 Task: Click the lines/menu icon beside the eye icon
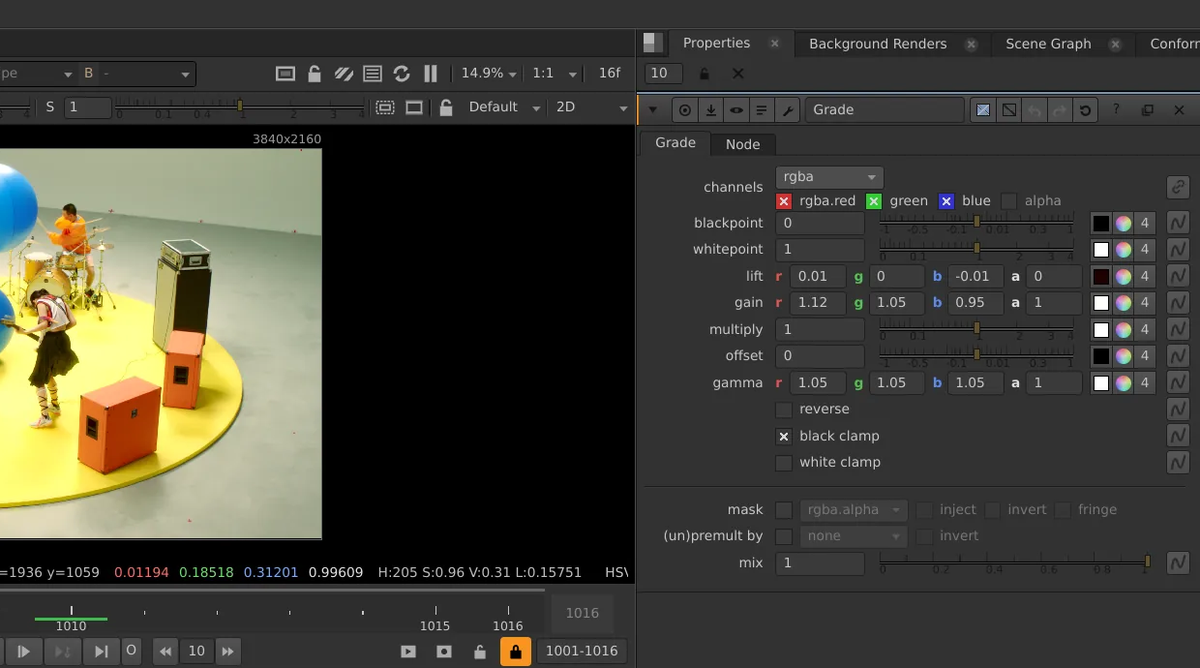[762, 110]
